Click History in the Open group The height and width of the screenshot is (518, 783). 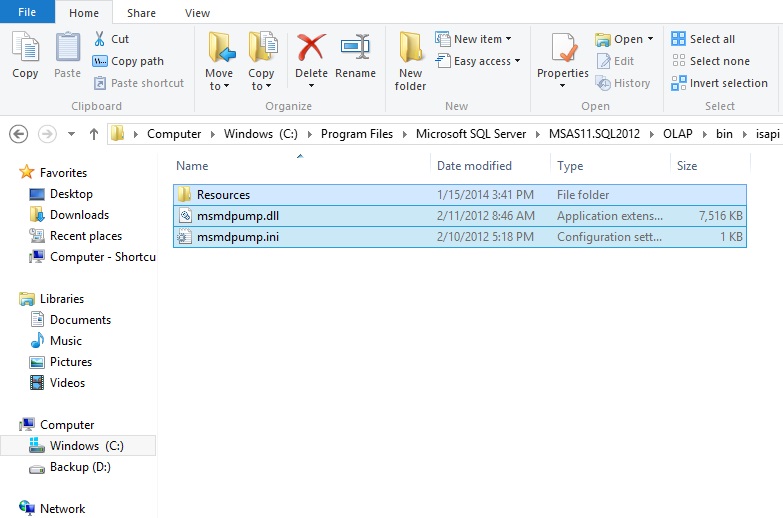[x=623, y=83]
